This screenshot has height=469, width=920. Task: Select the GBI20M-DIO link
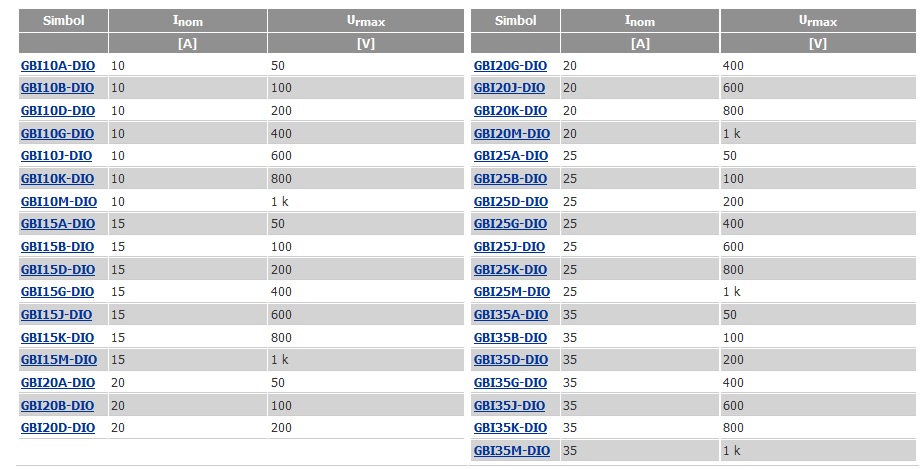pyautogui.click(x=512, y=134)
